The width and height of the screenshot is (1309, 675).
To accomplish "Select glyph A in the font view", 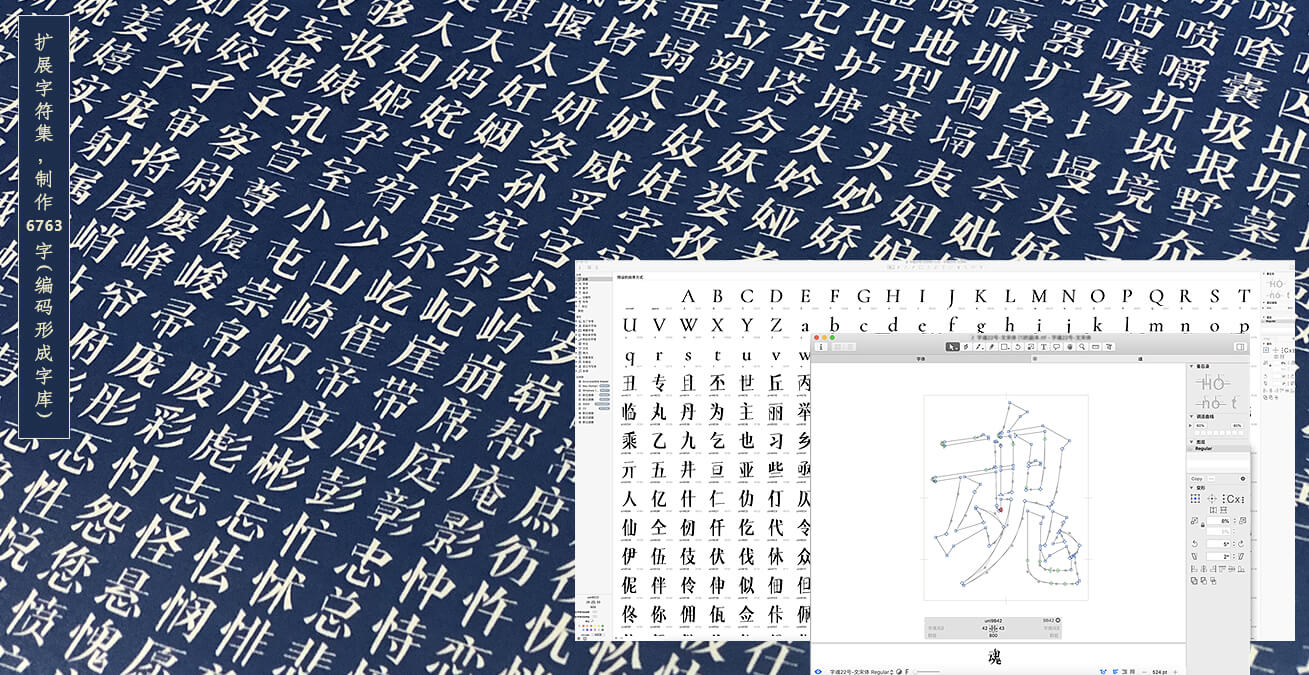I will coord(688,296).
